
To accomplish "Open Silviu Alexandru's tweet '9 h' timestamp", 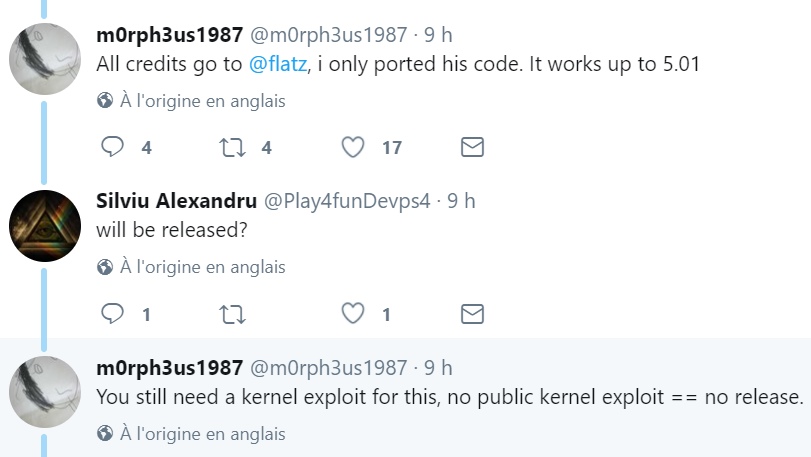I will pyautogui.click(x=461, y=201).
